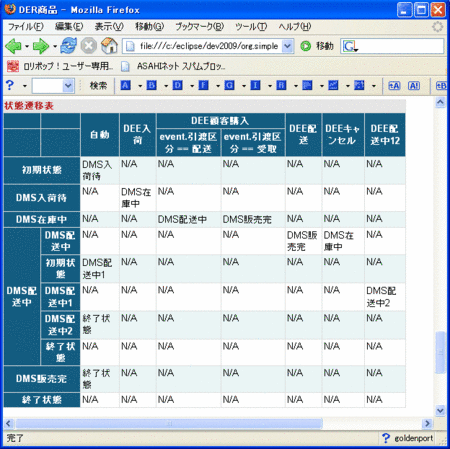
Task: Click the vertical scrollbar down arrow
Action: click(x=440, y=411)
